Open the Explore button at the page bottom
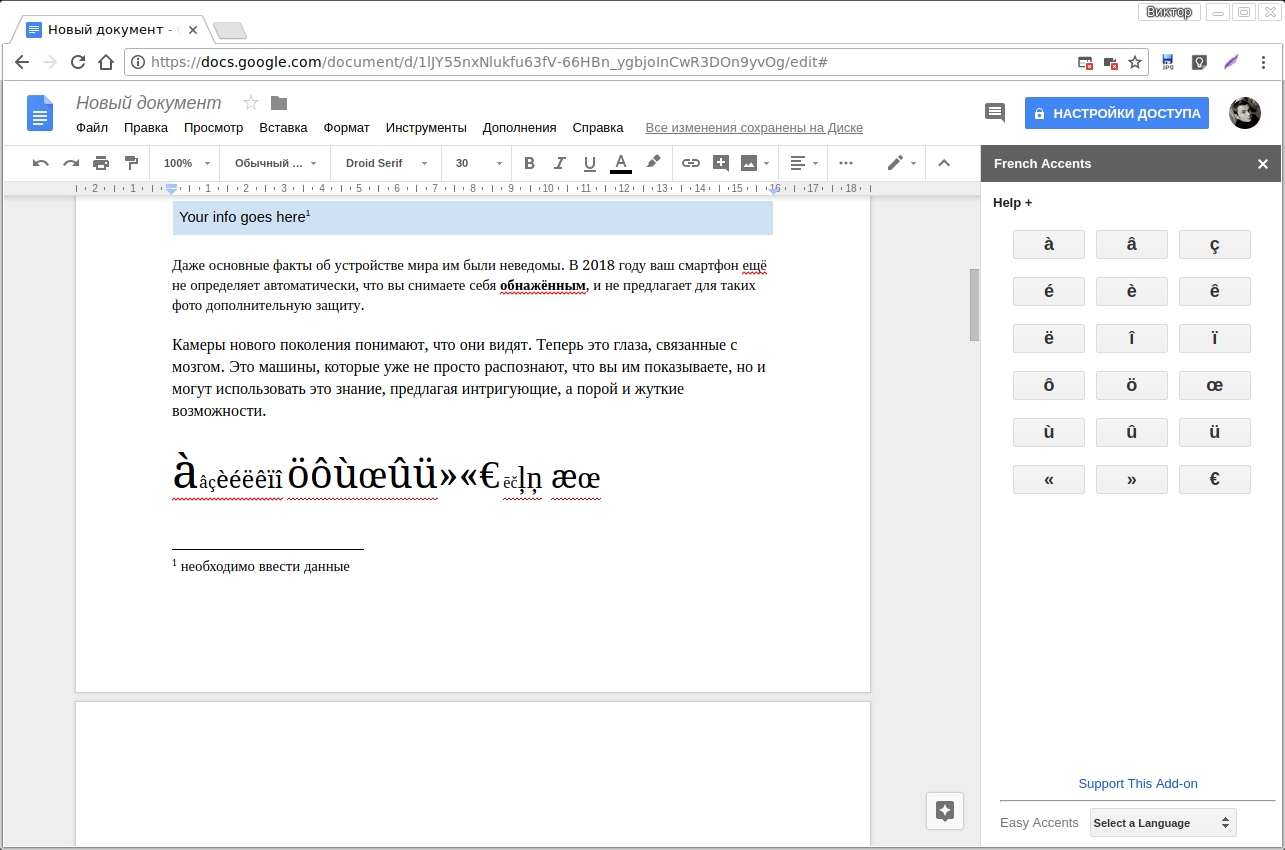Image resolution: width=1285 pixels, height=850 pixels. point(945,811)
